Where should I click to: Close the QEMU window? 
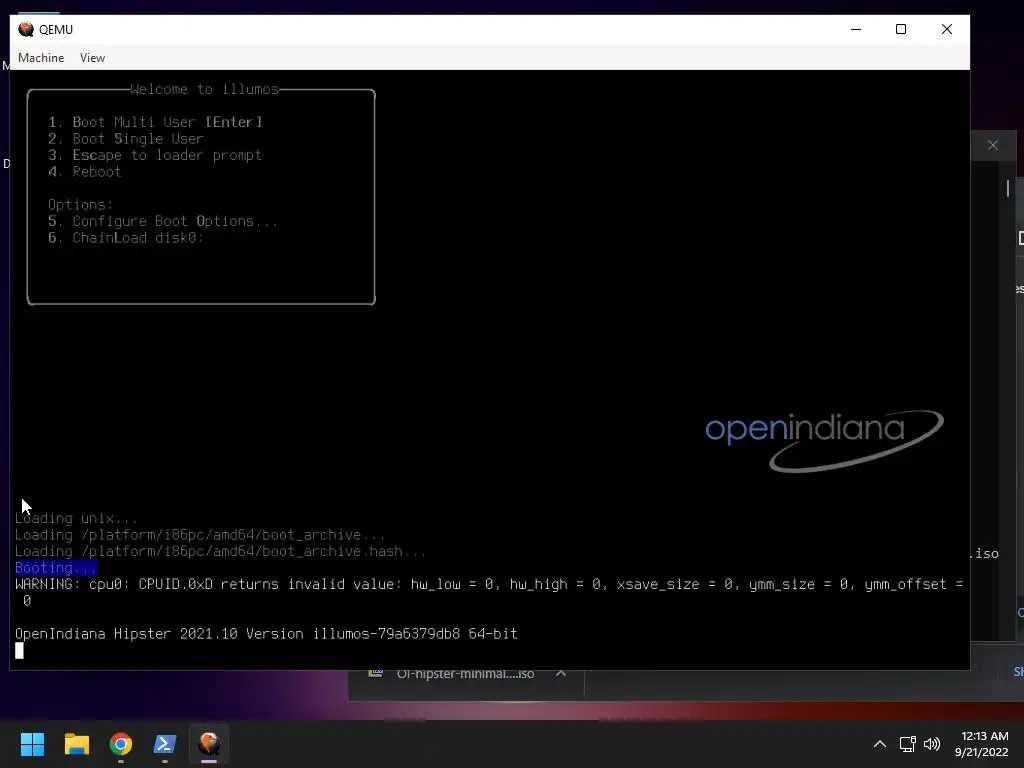(946, 29)
